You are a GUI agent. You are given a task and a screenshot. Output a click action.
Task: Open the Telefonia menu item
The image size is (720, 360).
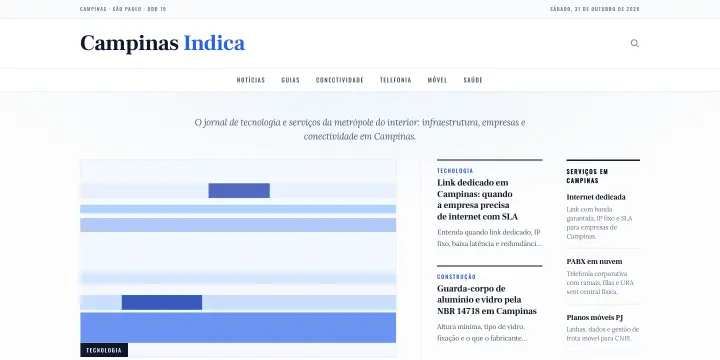(x=395, y=80)
